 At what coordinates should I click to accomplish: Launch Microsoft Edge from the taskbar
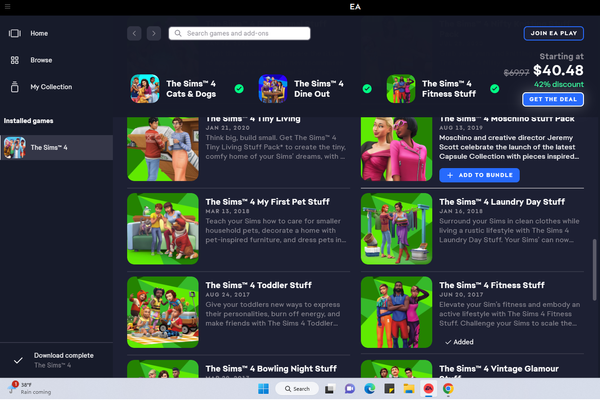click(x=369, y=389)
